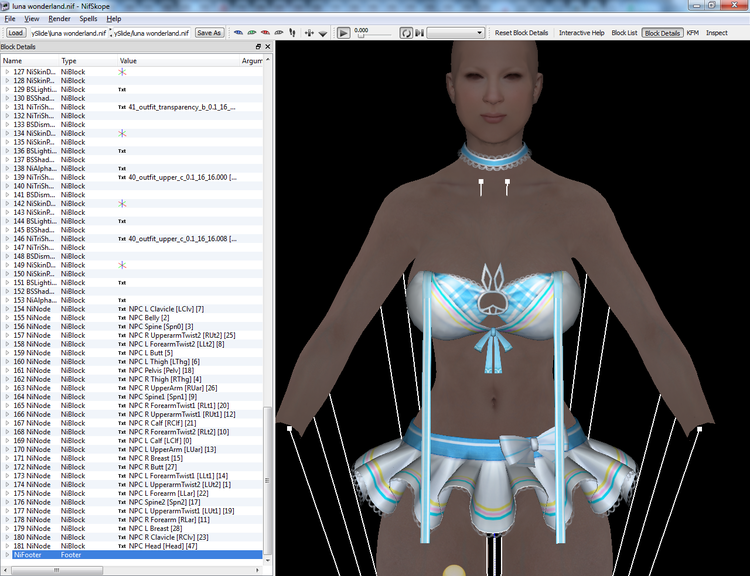The height and width of the screenshot is (576, 750).
Task: Expand row 161 NiNode Pelvis
Action: (x=7, y=370)
